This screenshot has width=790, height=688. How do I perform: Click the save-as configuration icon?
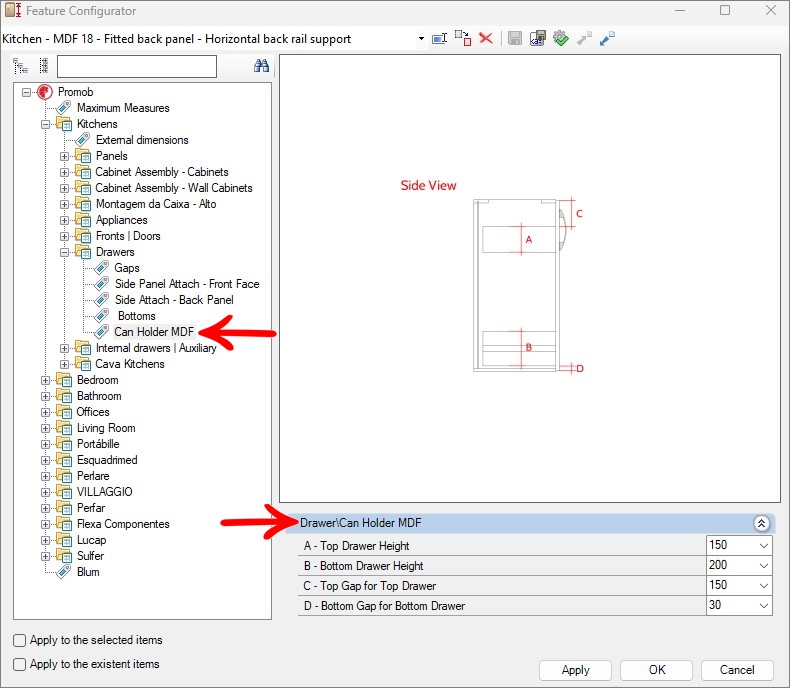[x=538, y=38]
